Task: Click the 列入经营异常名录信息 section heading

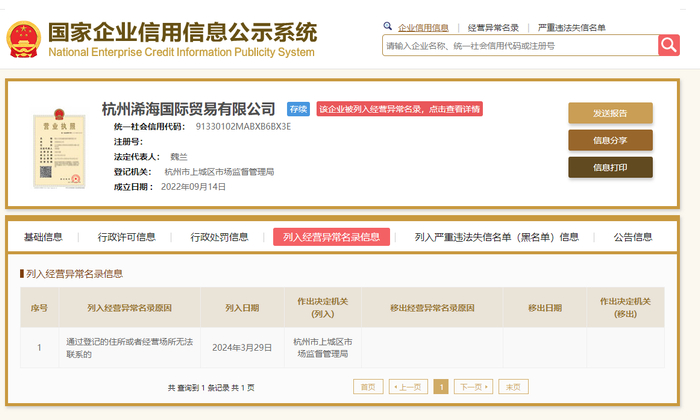Action: click(74, 274)
